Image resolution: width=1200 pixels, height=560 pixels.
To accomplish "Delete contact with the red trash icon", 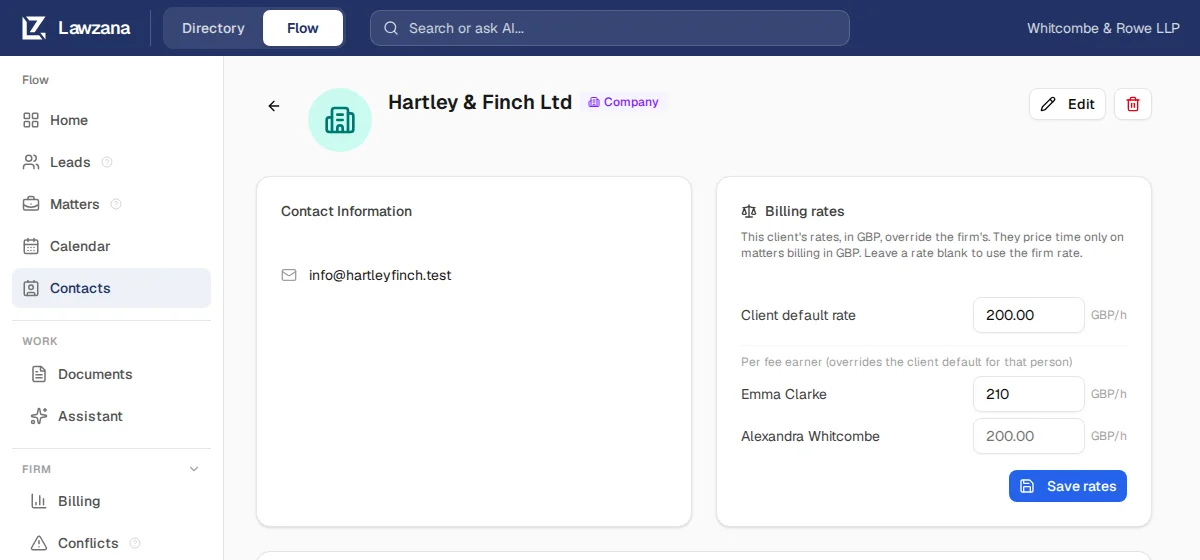I will (1133, 104).
